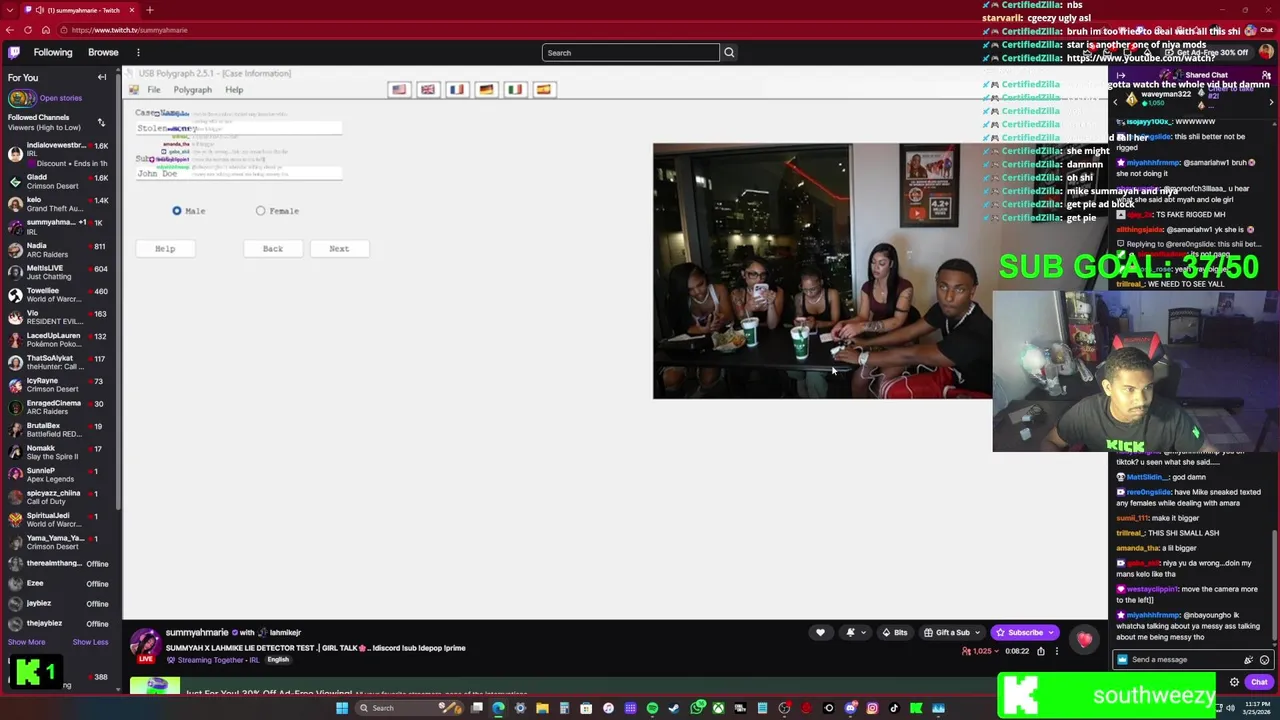Screen dimensions: 1280x720
Task: Click the Show Less link in sidebar
Action: pos(90,642)
